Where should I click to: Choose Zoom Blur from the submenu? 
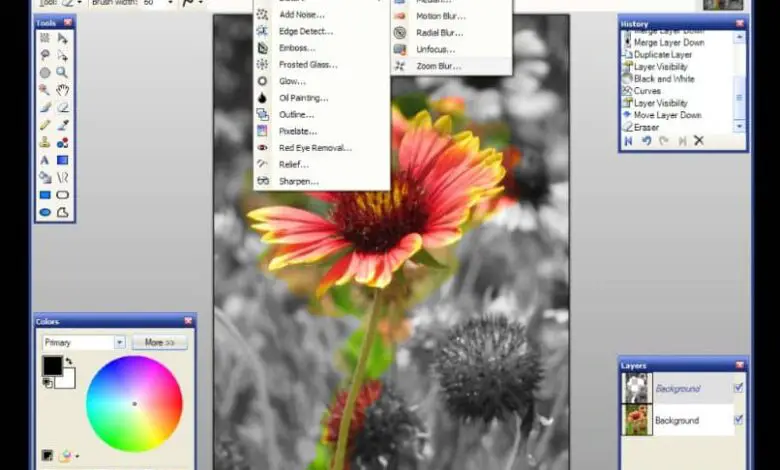pyautogui.click(x=452, y=66)
